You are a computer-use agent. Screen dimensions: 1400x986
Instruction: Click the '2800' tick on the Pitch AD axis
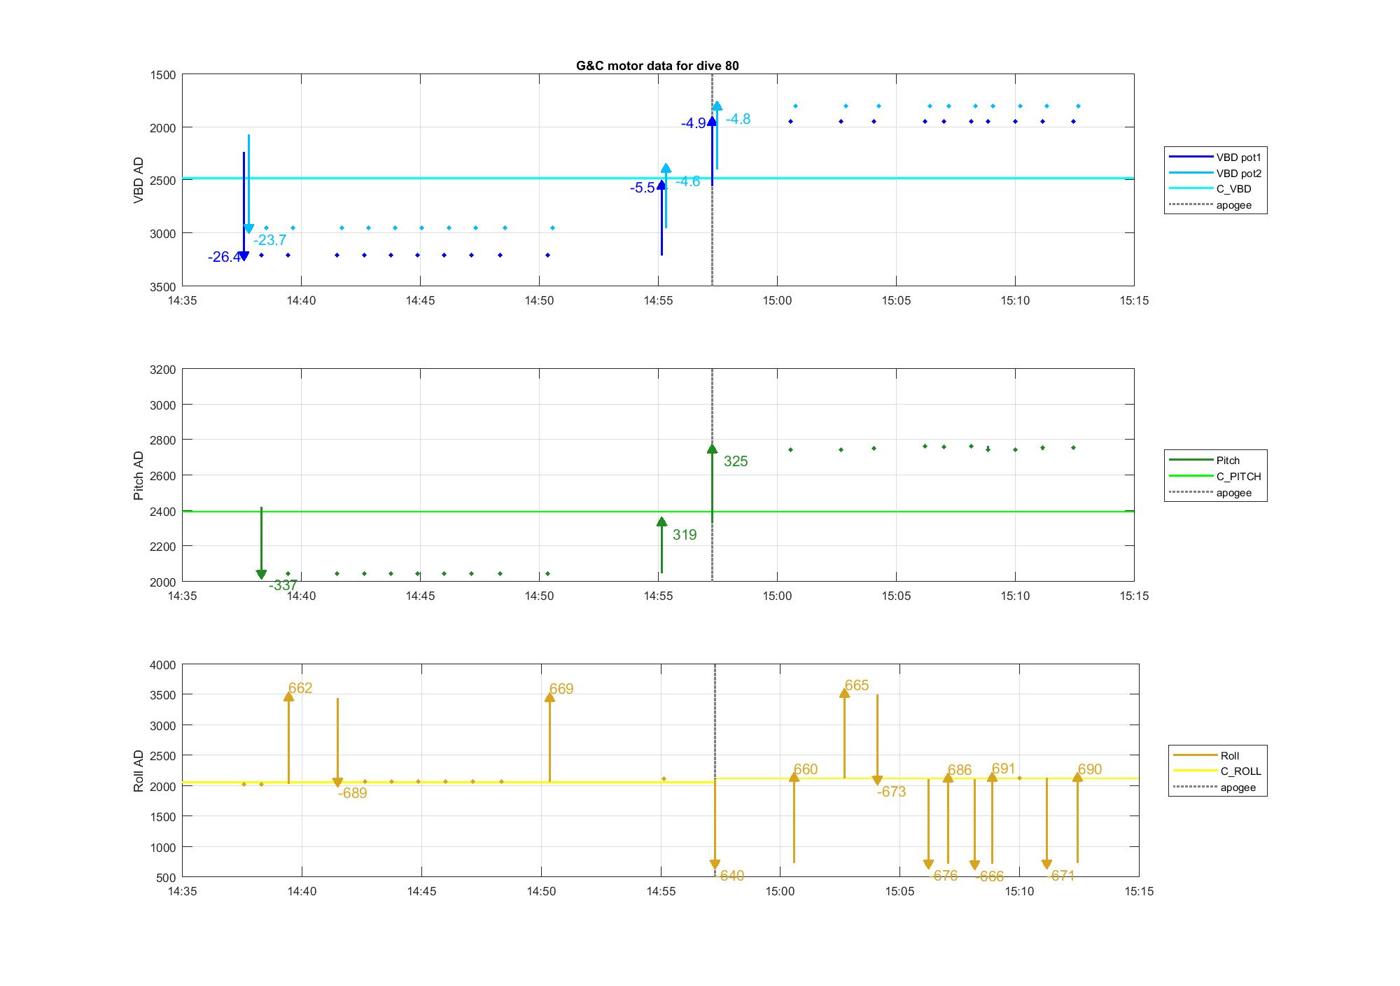[x=162, y=441]
